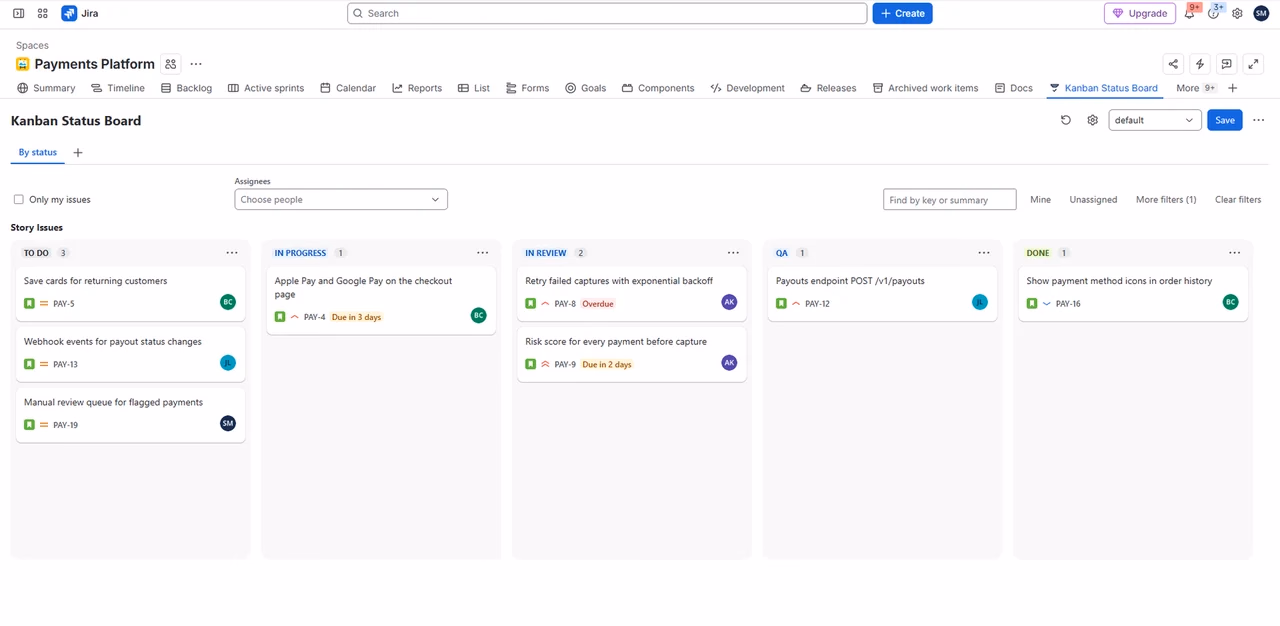Click the Upgrade button
The image size is (1280, 626).
(1140, 13)
